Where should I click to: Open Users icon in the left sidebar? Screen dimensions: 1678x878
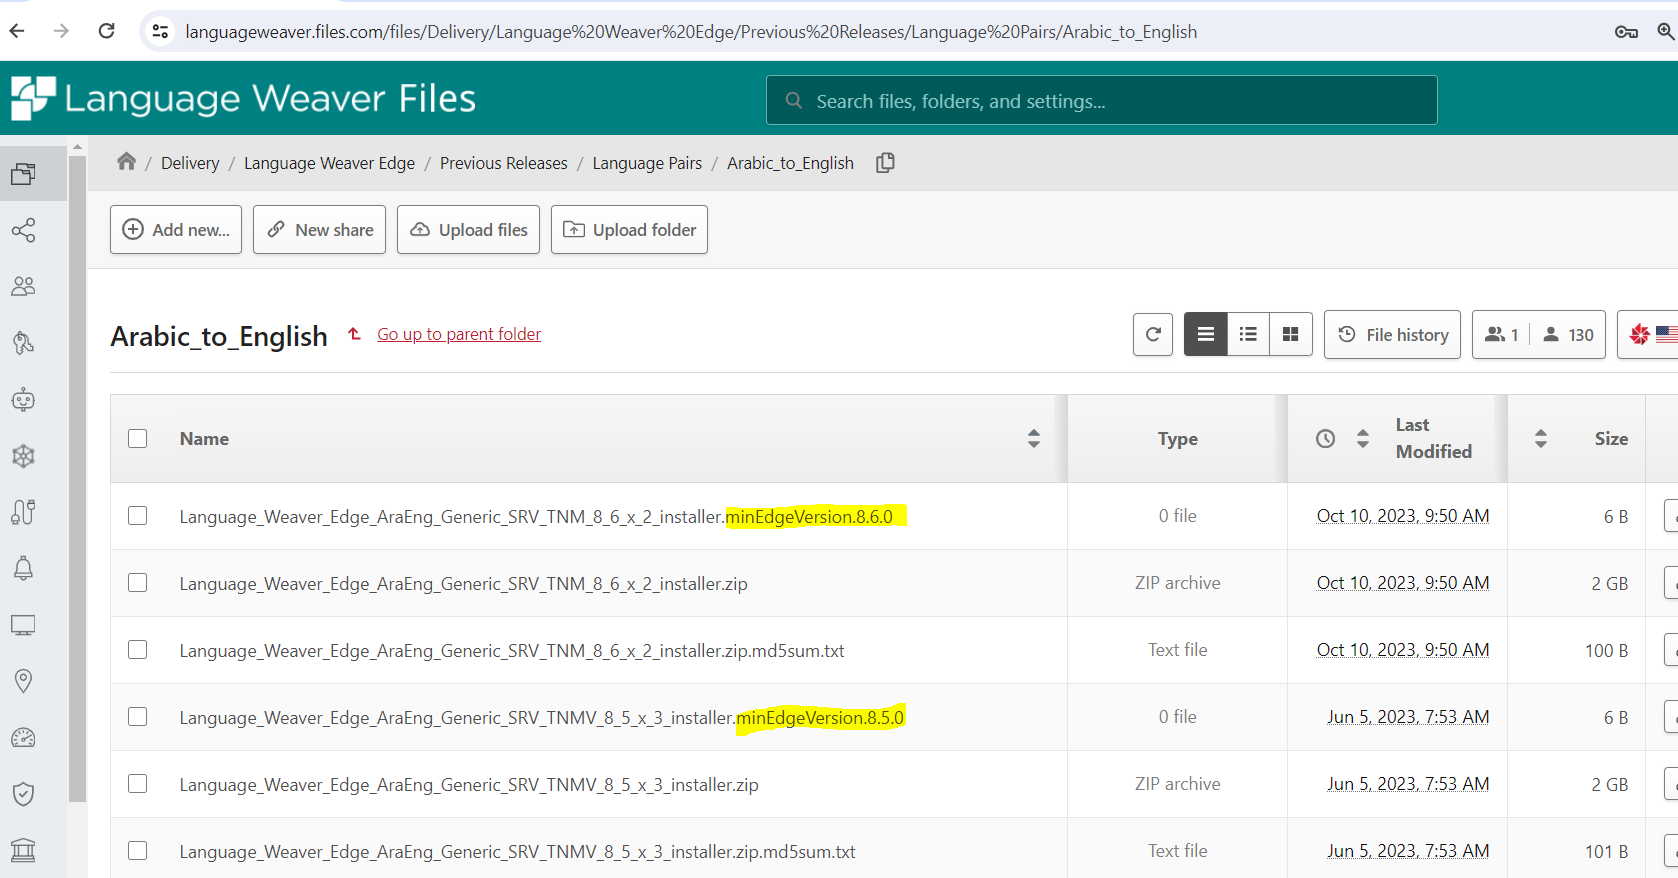pyautogui.click(x=23, y=286)
